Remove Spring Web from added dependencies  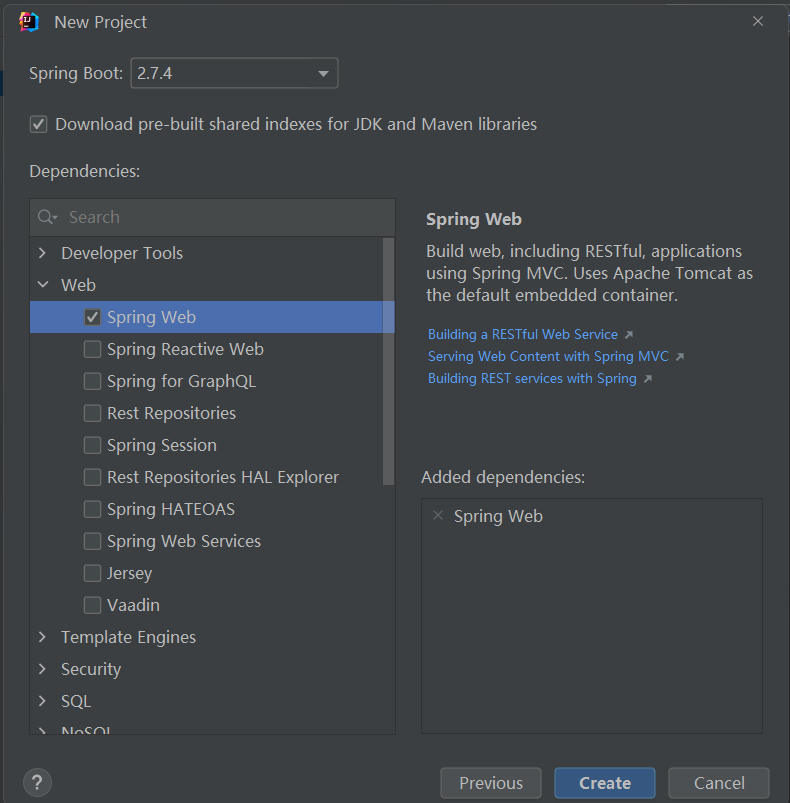pyautogui.click(x=438, y=515)
